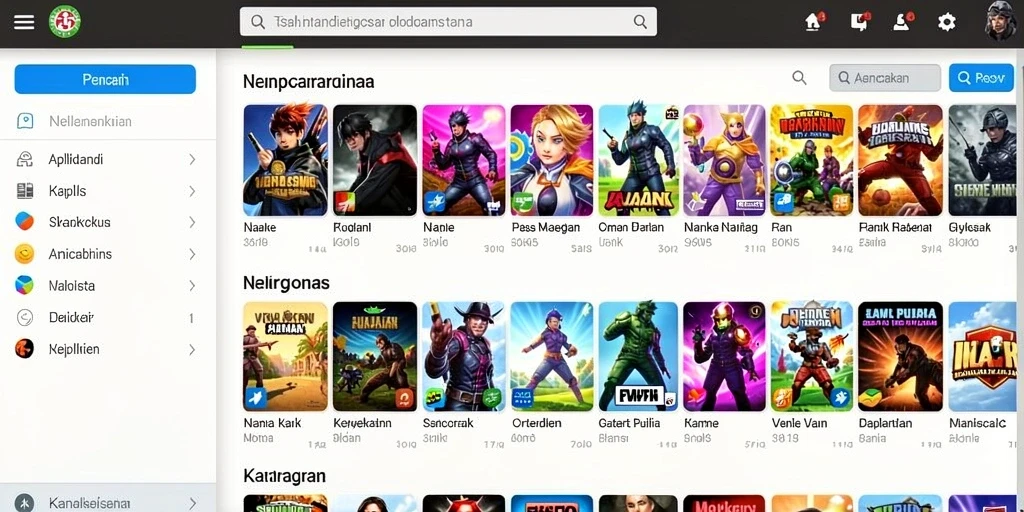The image size is (1024, 512).
Task: Click the magnifier icon inside the search bar's left side
Action: (258, 22)
